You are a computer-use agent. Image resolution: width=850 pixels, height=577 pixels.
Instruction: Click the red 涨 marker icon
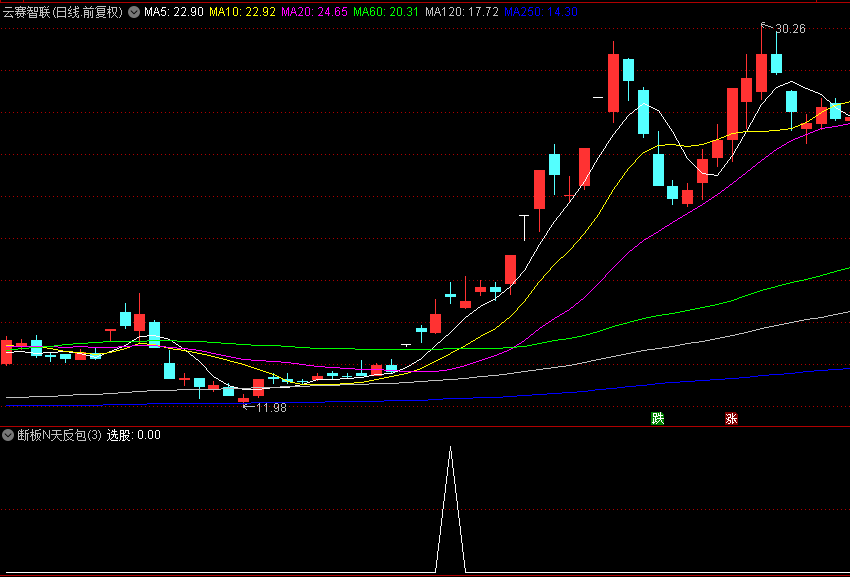point(731,418)
